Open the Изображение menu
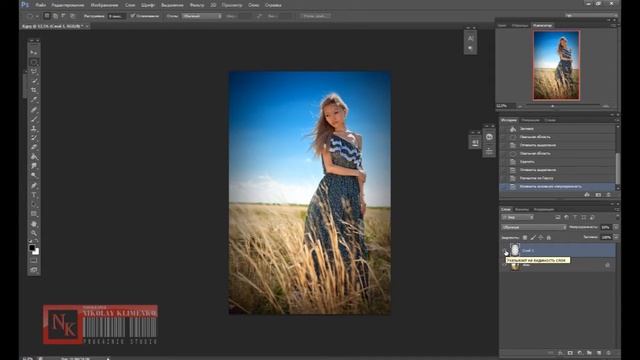This screenshot has height=360, width=640. pos(104,5)
